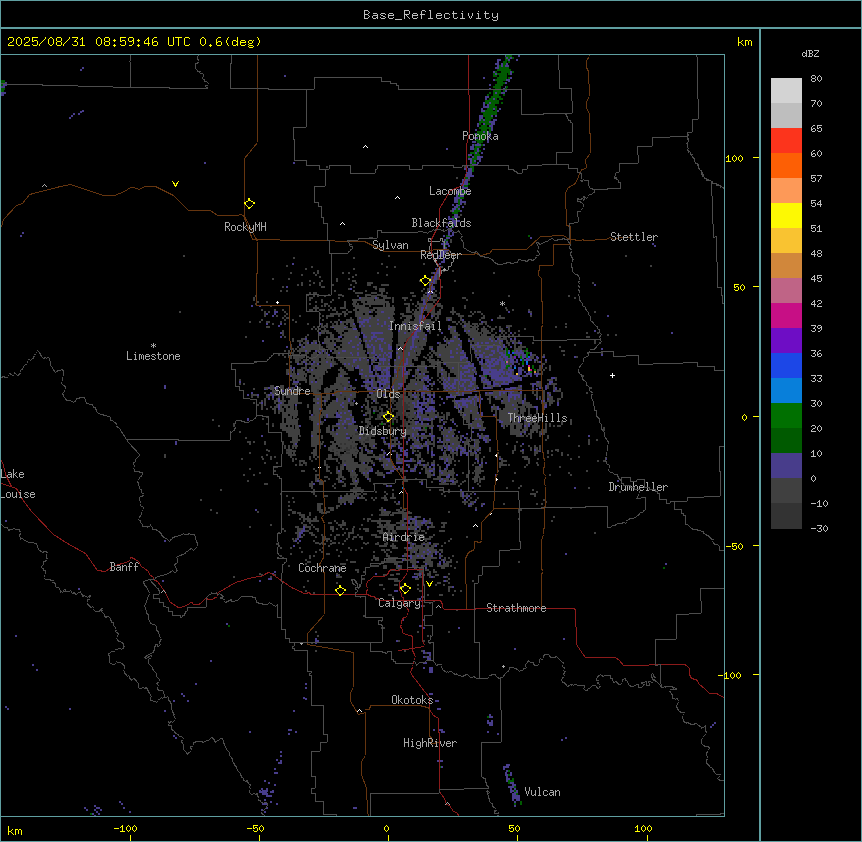Click the Limestone label
Screen dimensions: 862x842
coord(153,356)
